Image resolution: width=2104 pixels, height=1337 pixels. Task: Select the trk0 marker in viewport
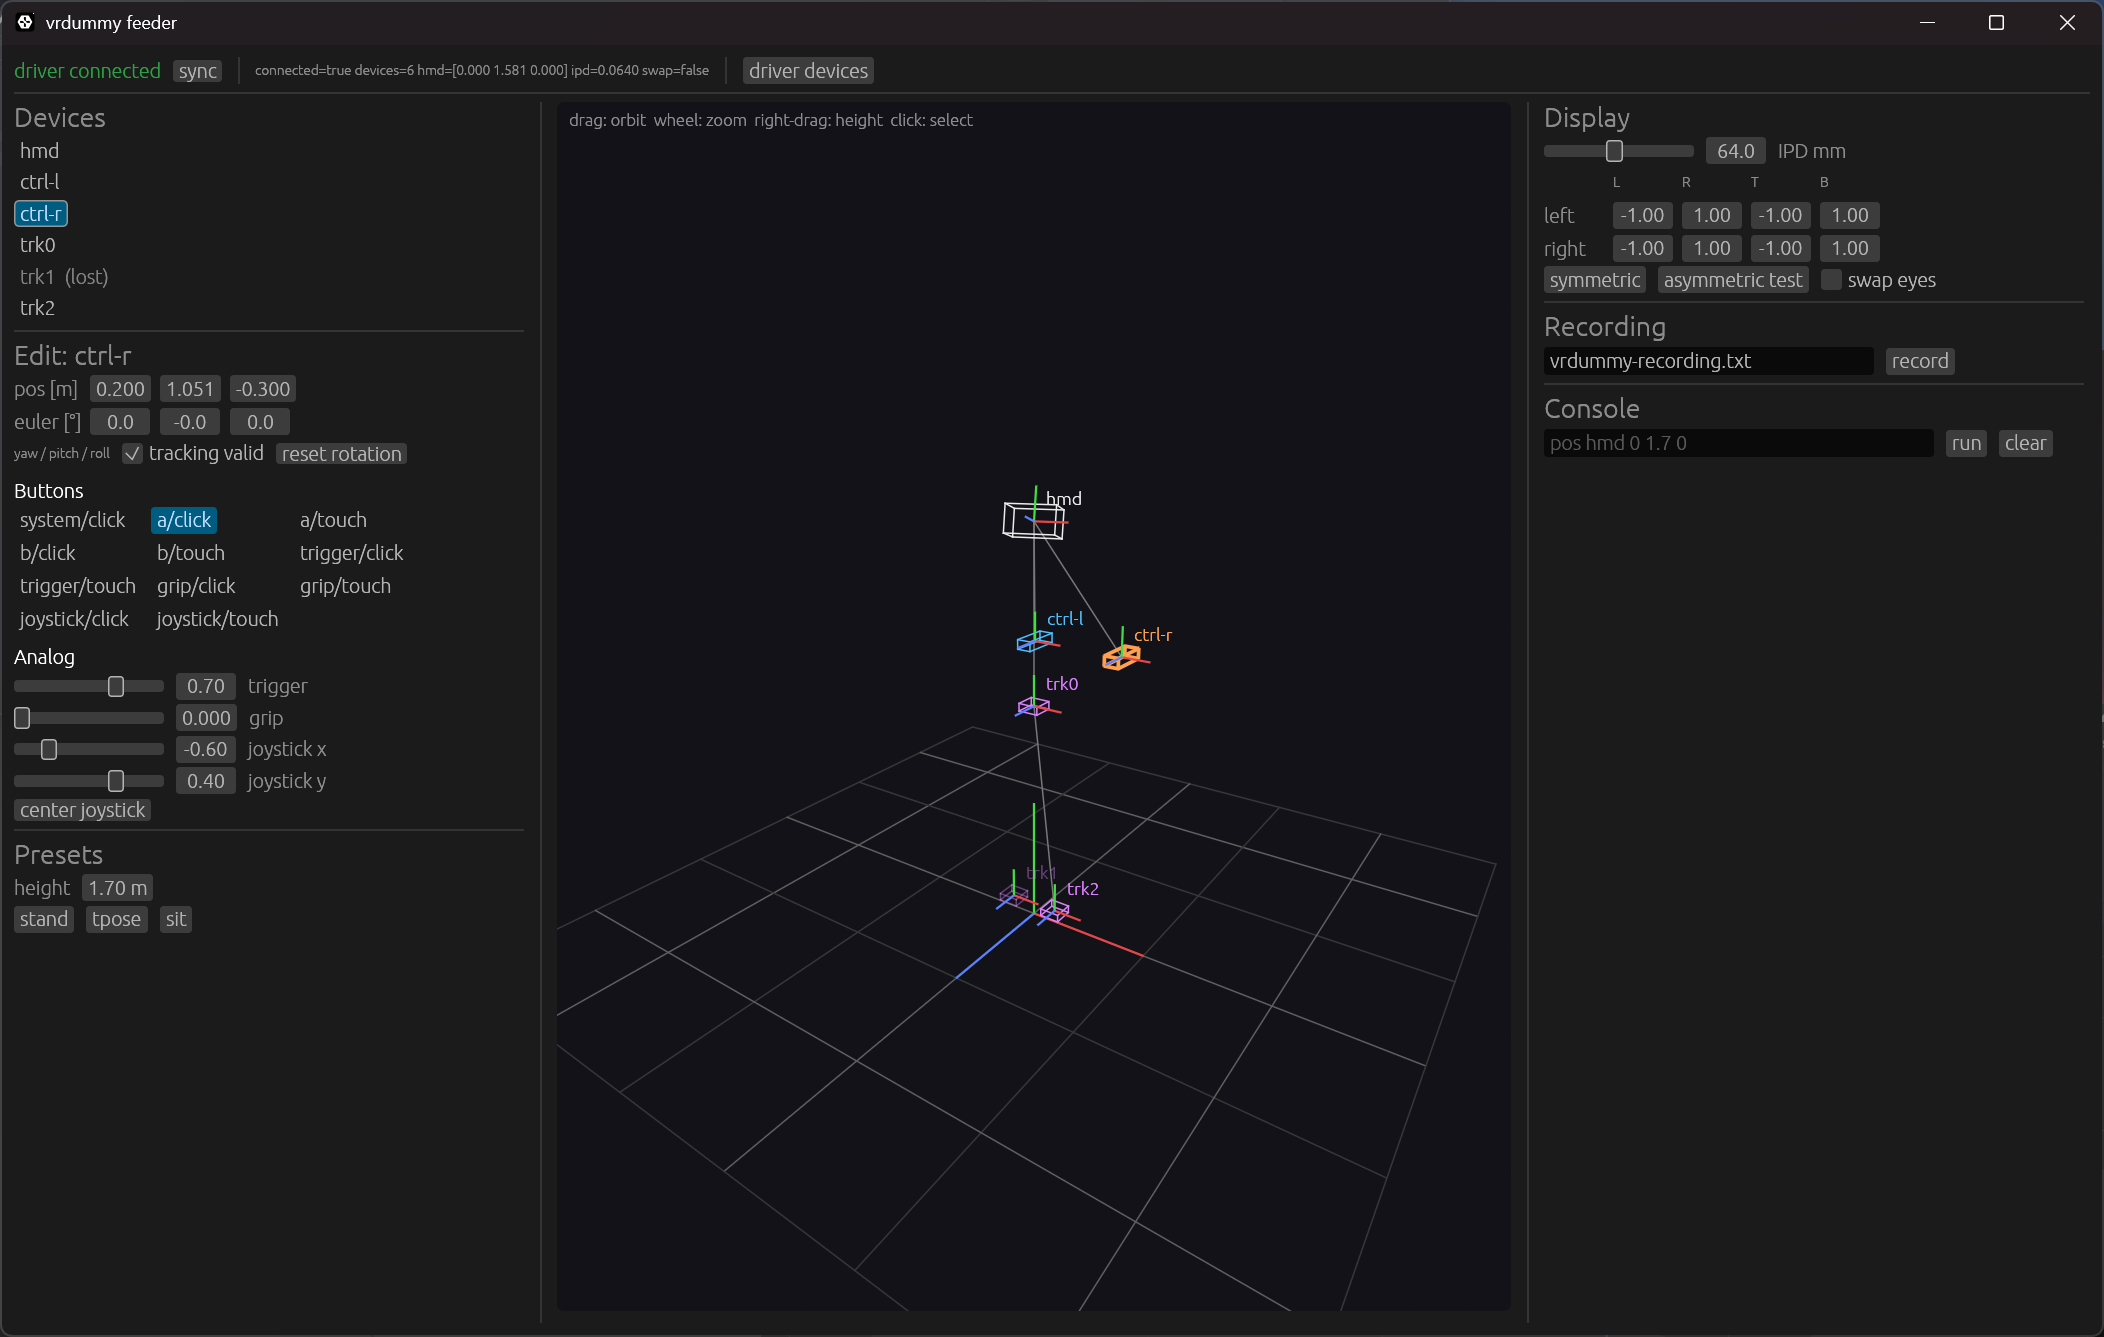pos(1033,707)
